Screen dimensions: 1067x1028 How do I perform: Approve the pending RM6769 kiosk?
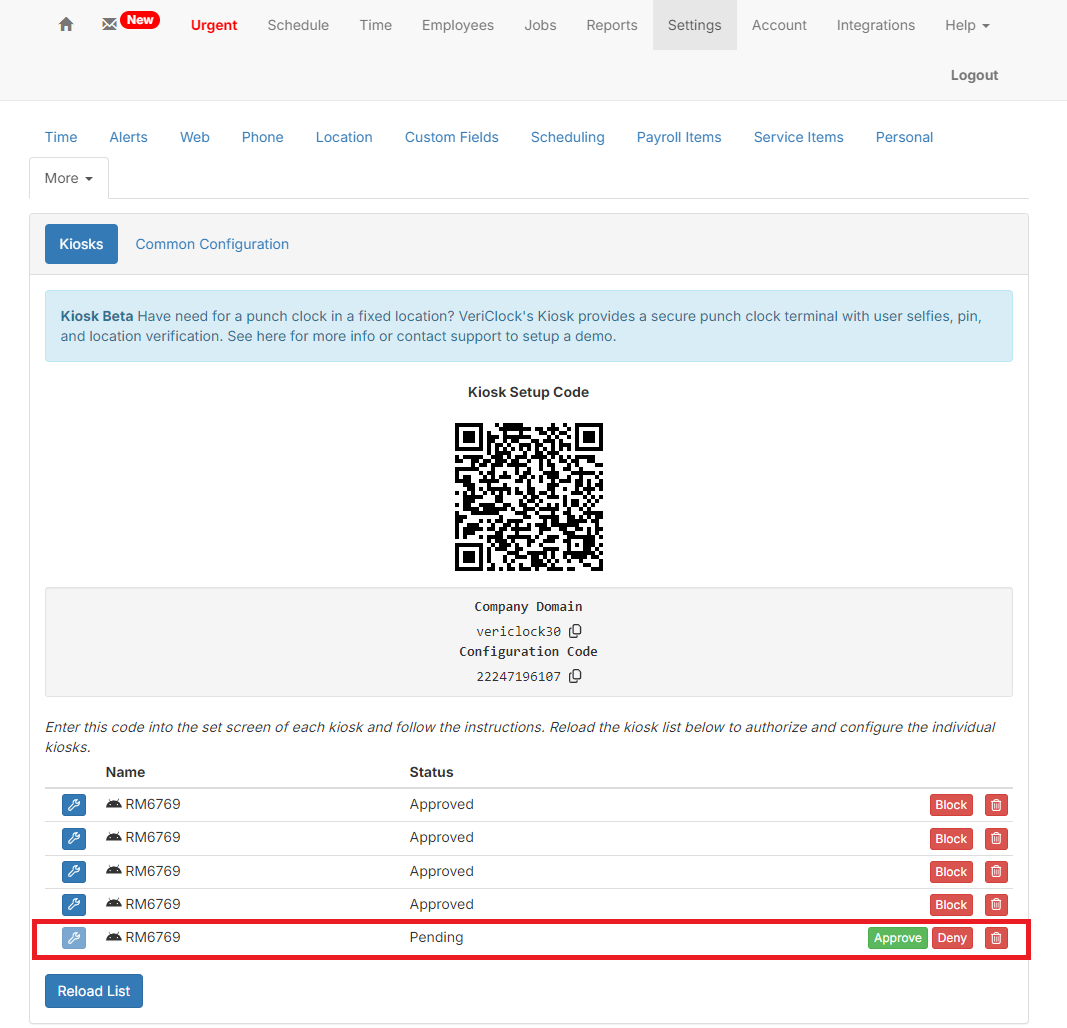[897, 938]
